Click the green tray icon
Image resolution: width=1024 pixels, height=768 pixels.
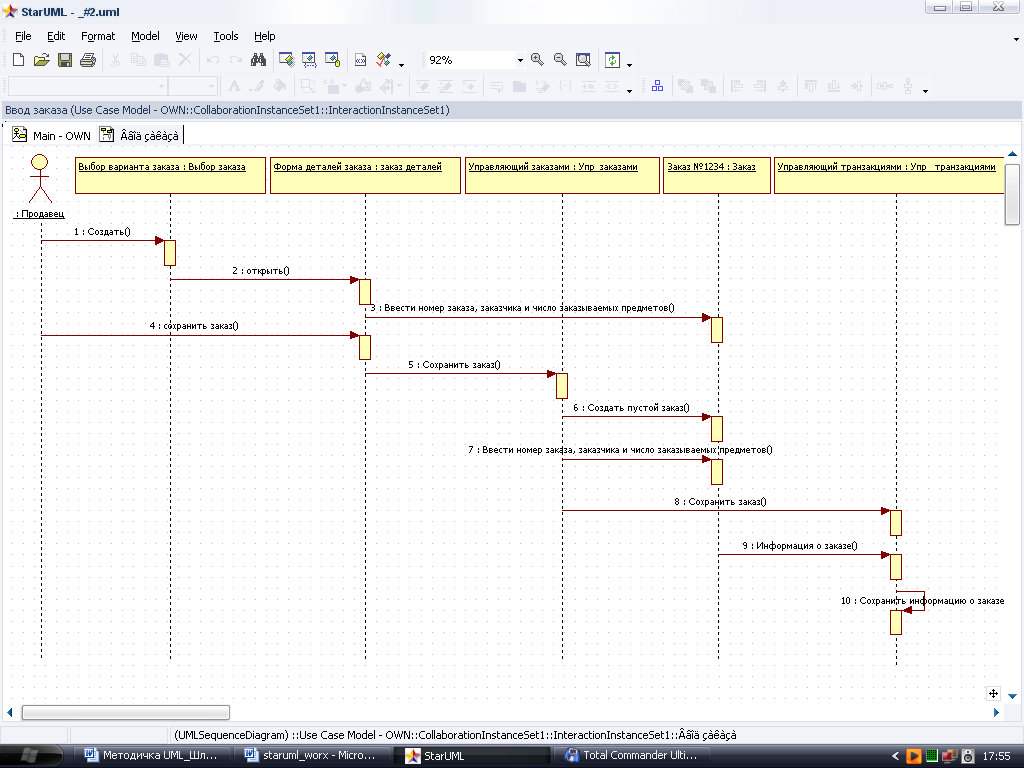click(932, 756)
